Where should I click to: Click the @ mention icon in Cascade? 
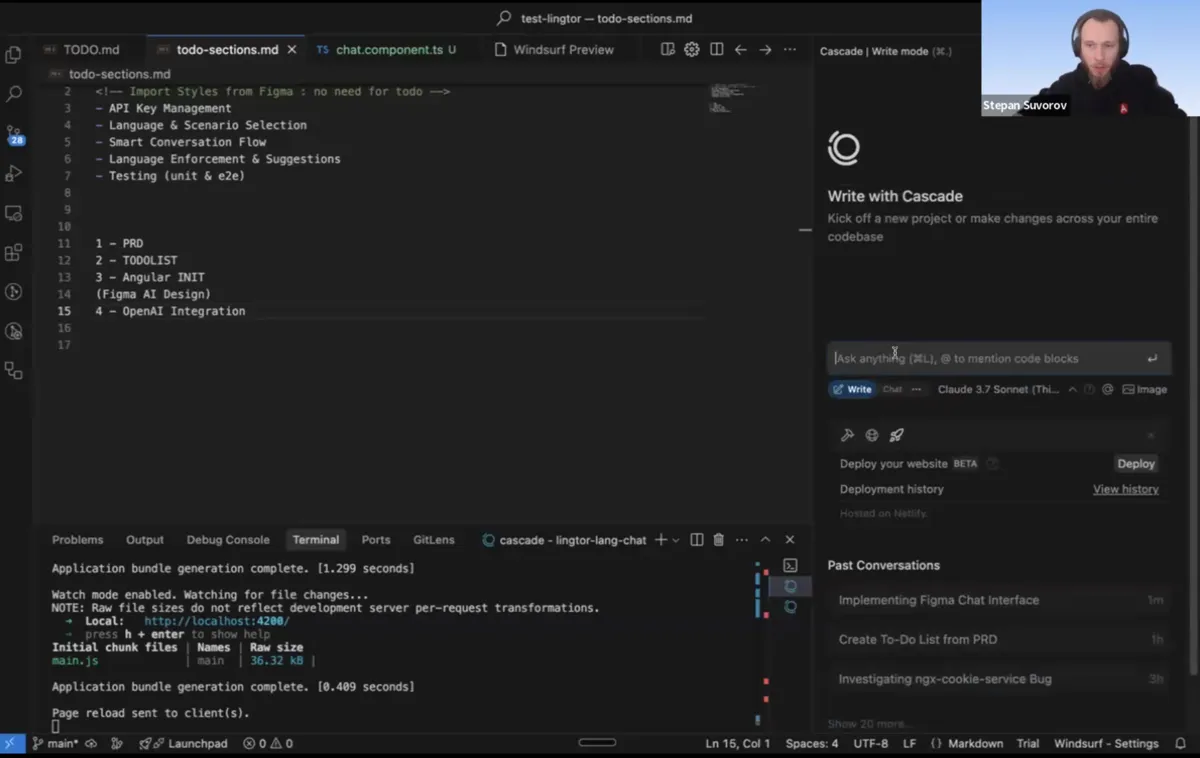1108,389
